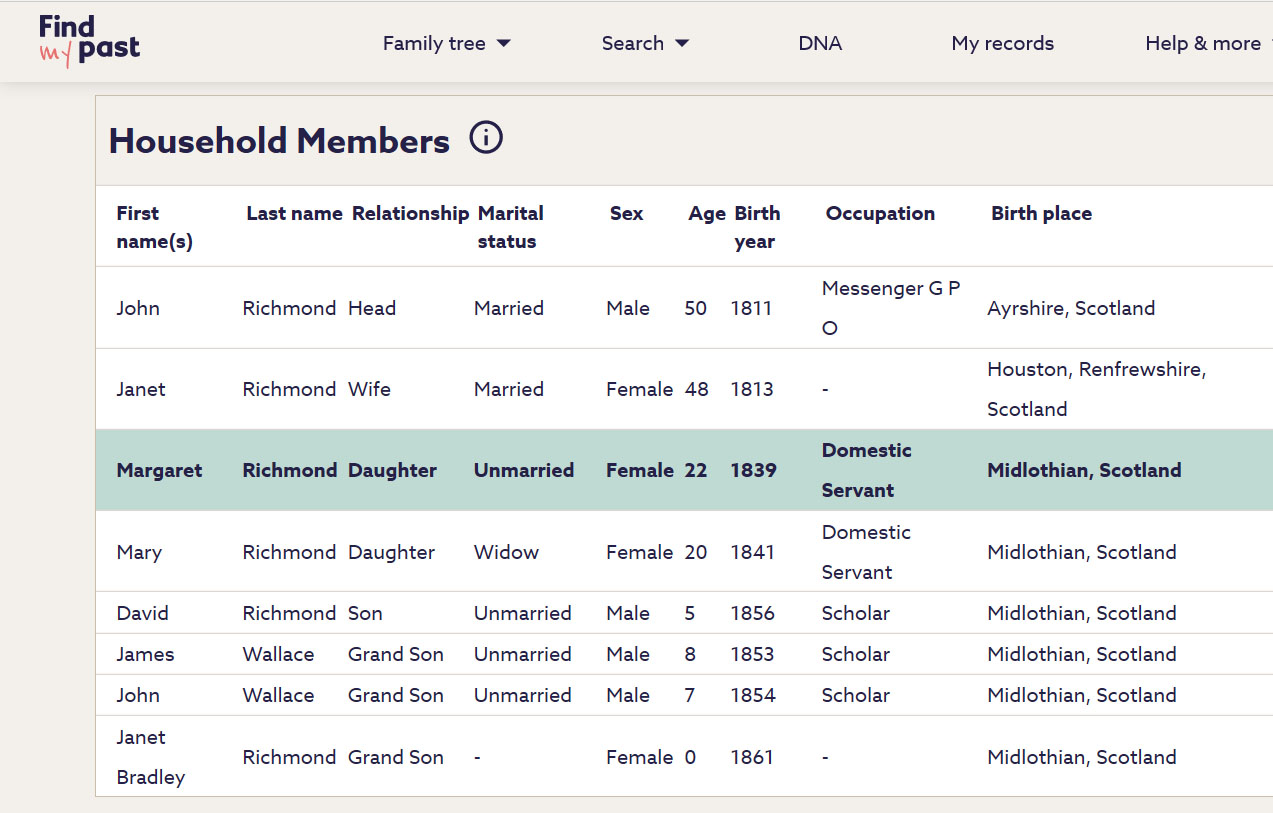Click the 'Age' column header
Viewport: 1273px width, 813px height.
[x=707, y=213]
